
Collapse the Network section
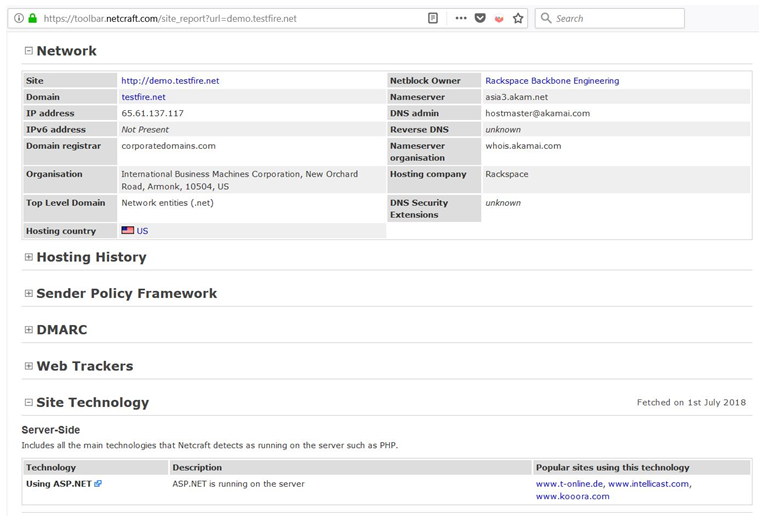tap(28, 51)
